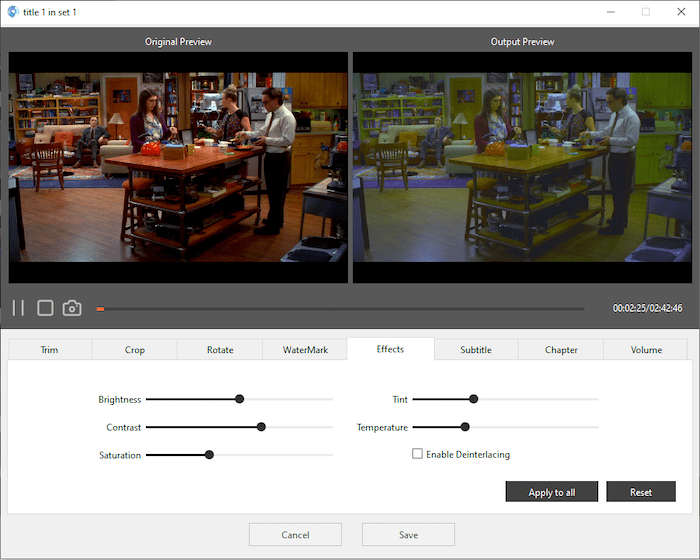Take a snapshot with camera icon

click(x=72, y=308)
